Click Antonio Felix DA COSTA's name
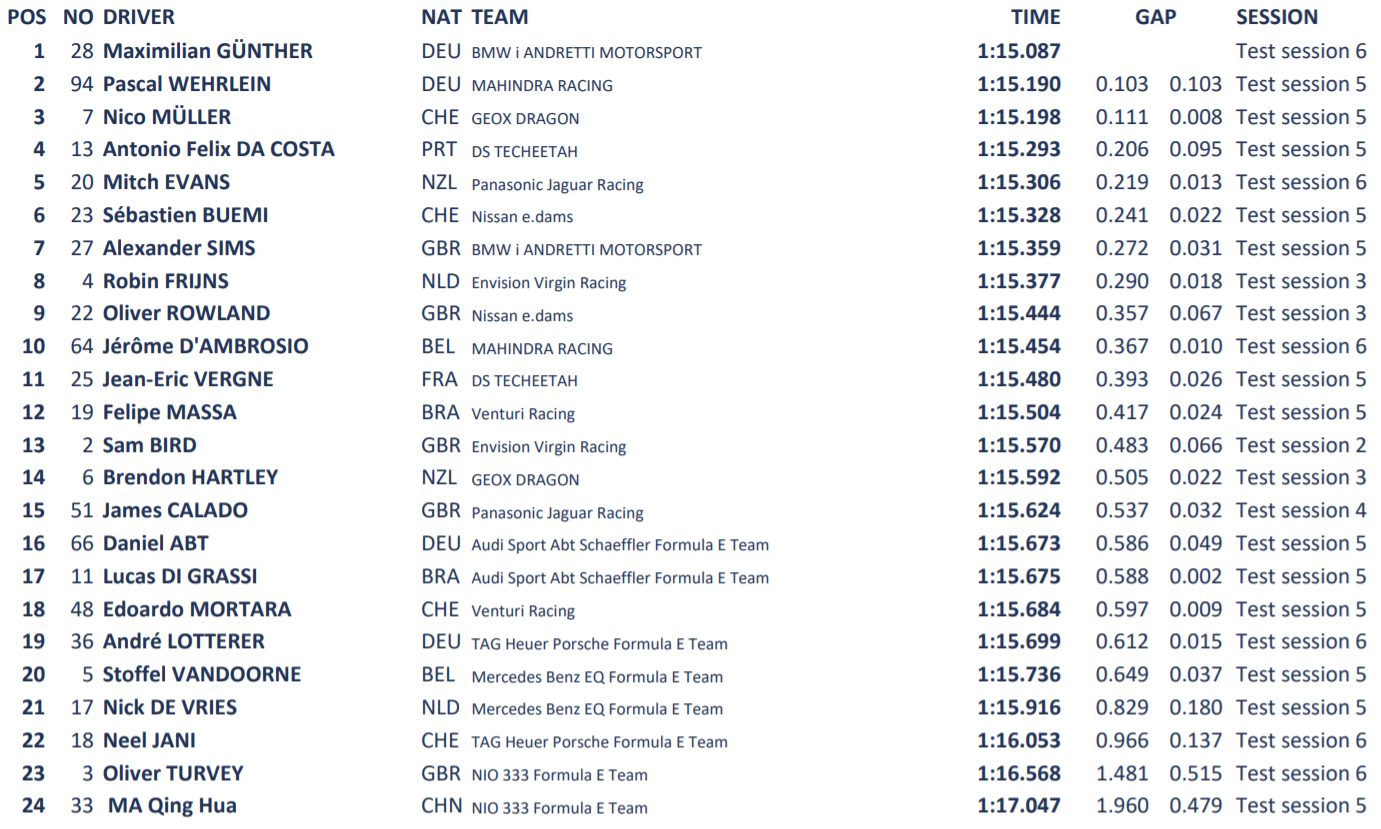The height and width of the screenshot is (829, 1381). pyautogui.click(x=218, y=150)
